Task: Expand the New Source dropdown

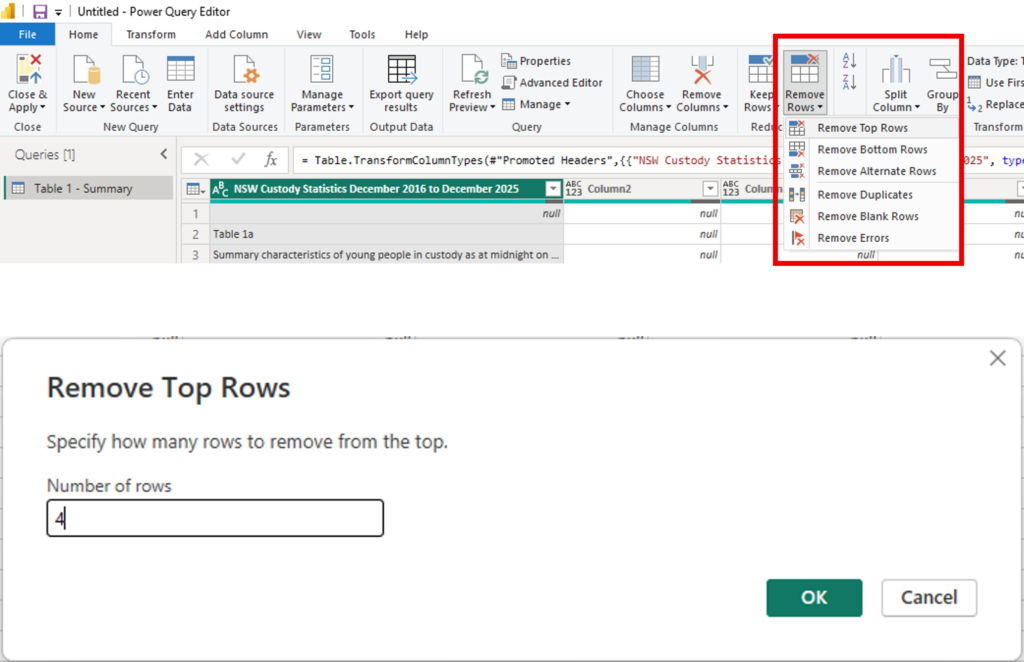Action: click(x=85, y=108)
